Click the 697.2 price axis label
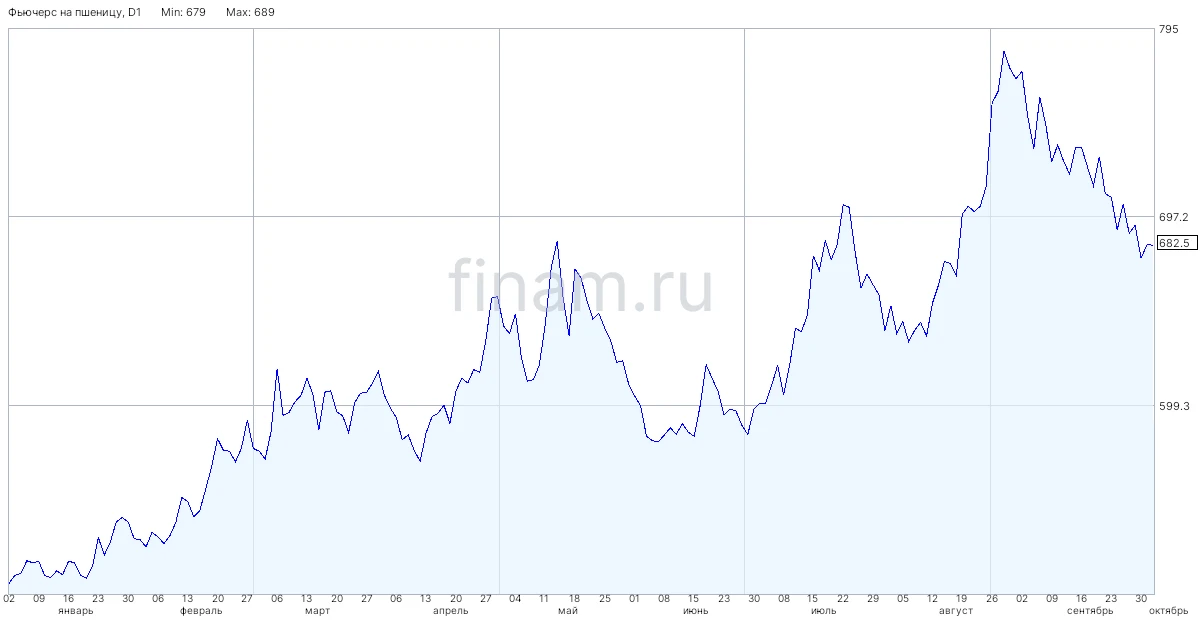Viewport: 1200px width, 630px height. [1173, 217]
